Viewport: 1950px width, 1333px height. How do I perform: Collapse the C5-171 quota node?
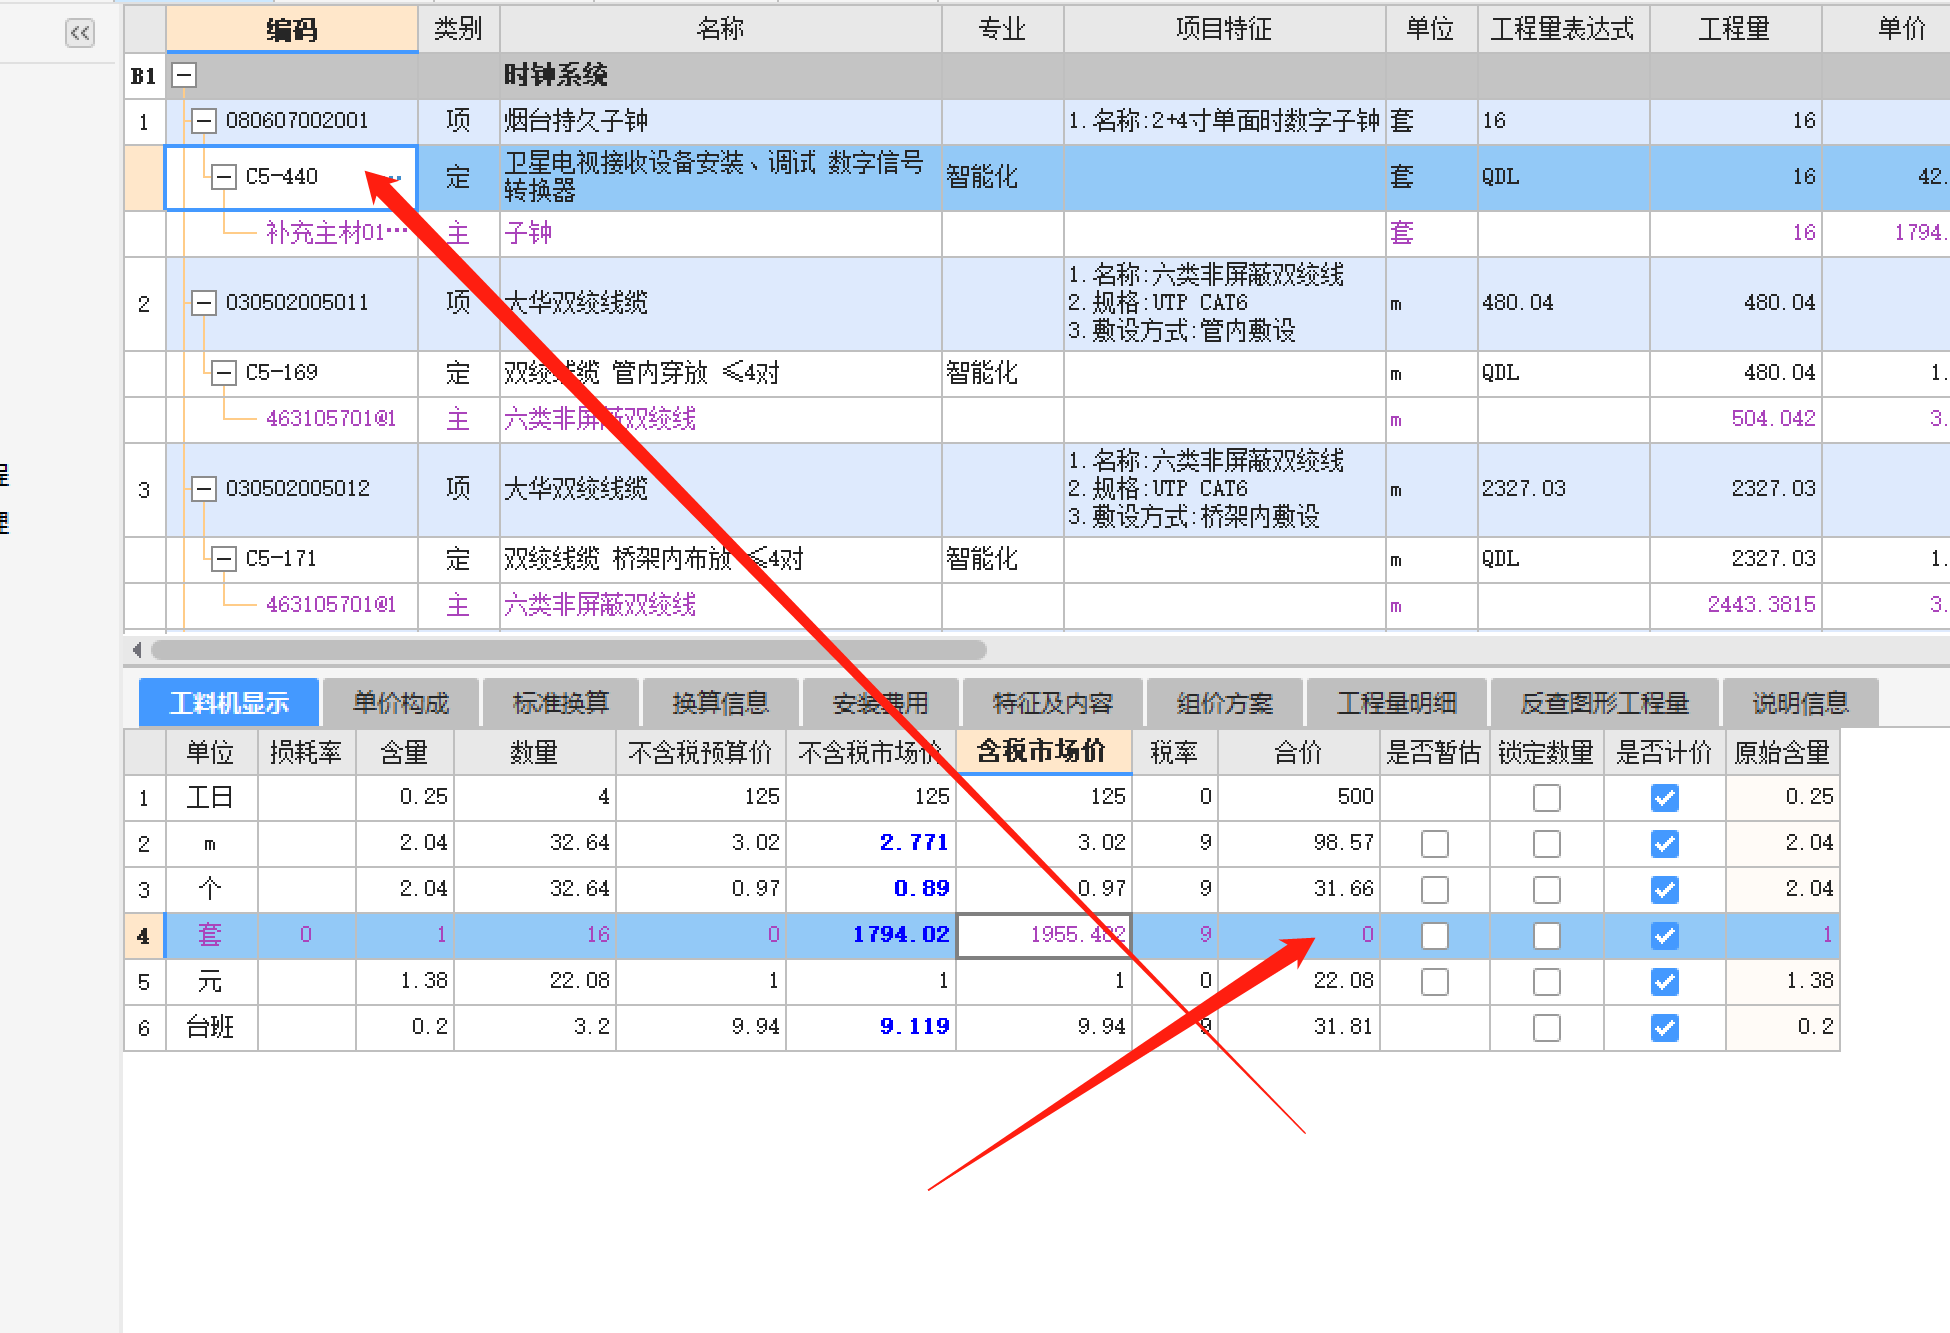[x=224, y=559]
